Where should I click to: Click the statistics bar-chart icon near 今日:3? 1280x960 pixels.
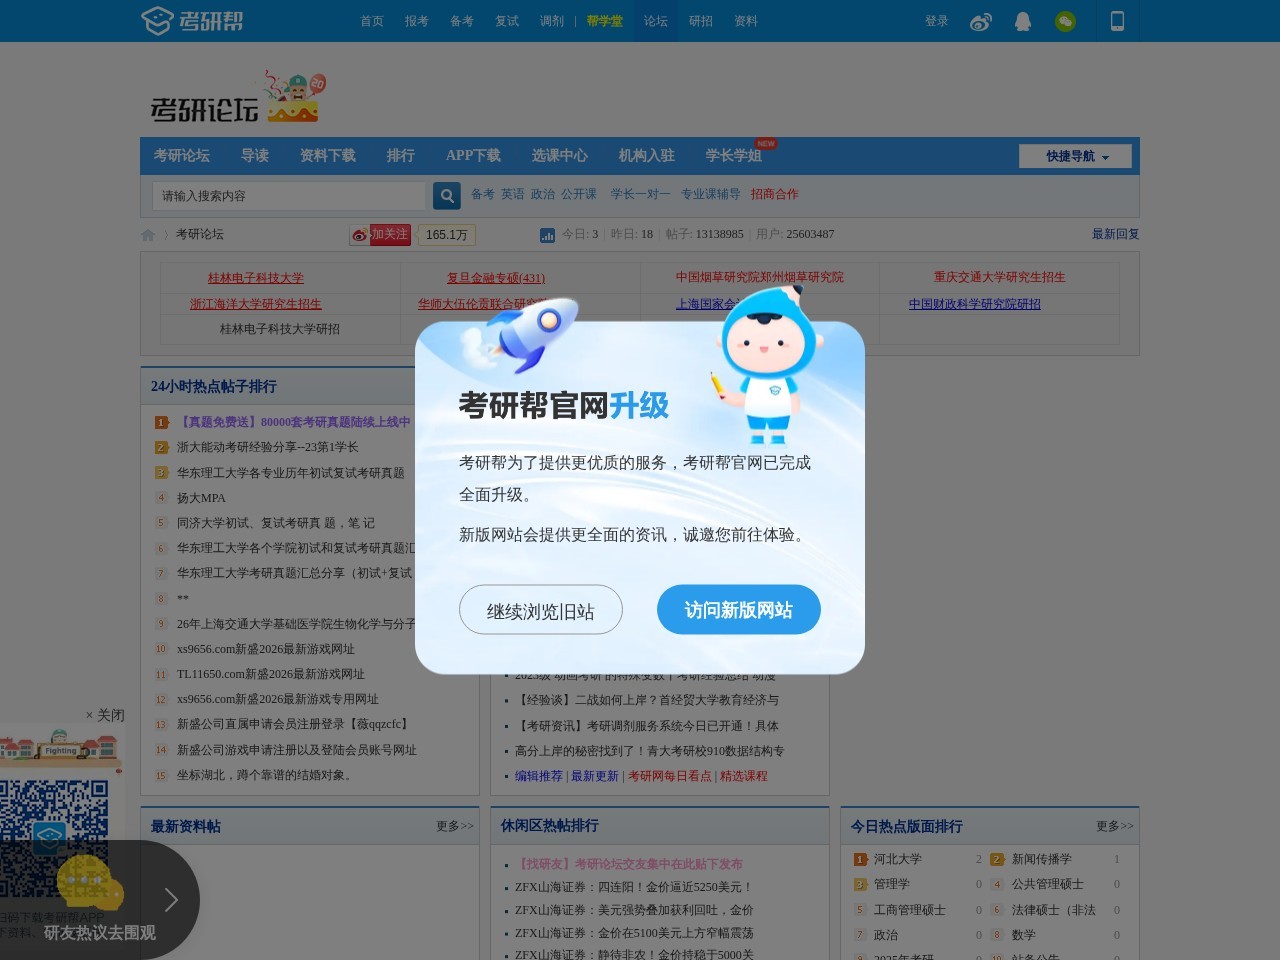546,234
